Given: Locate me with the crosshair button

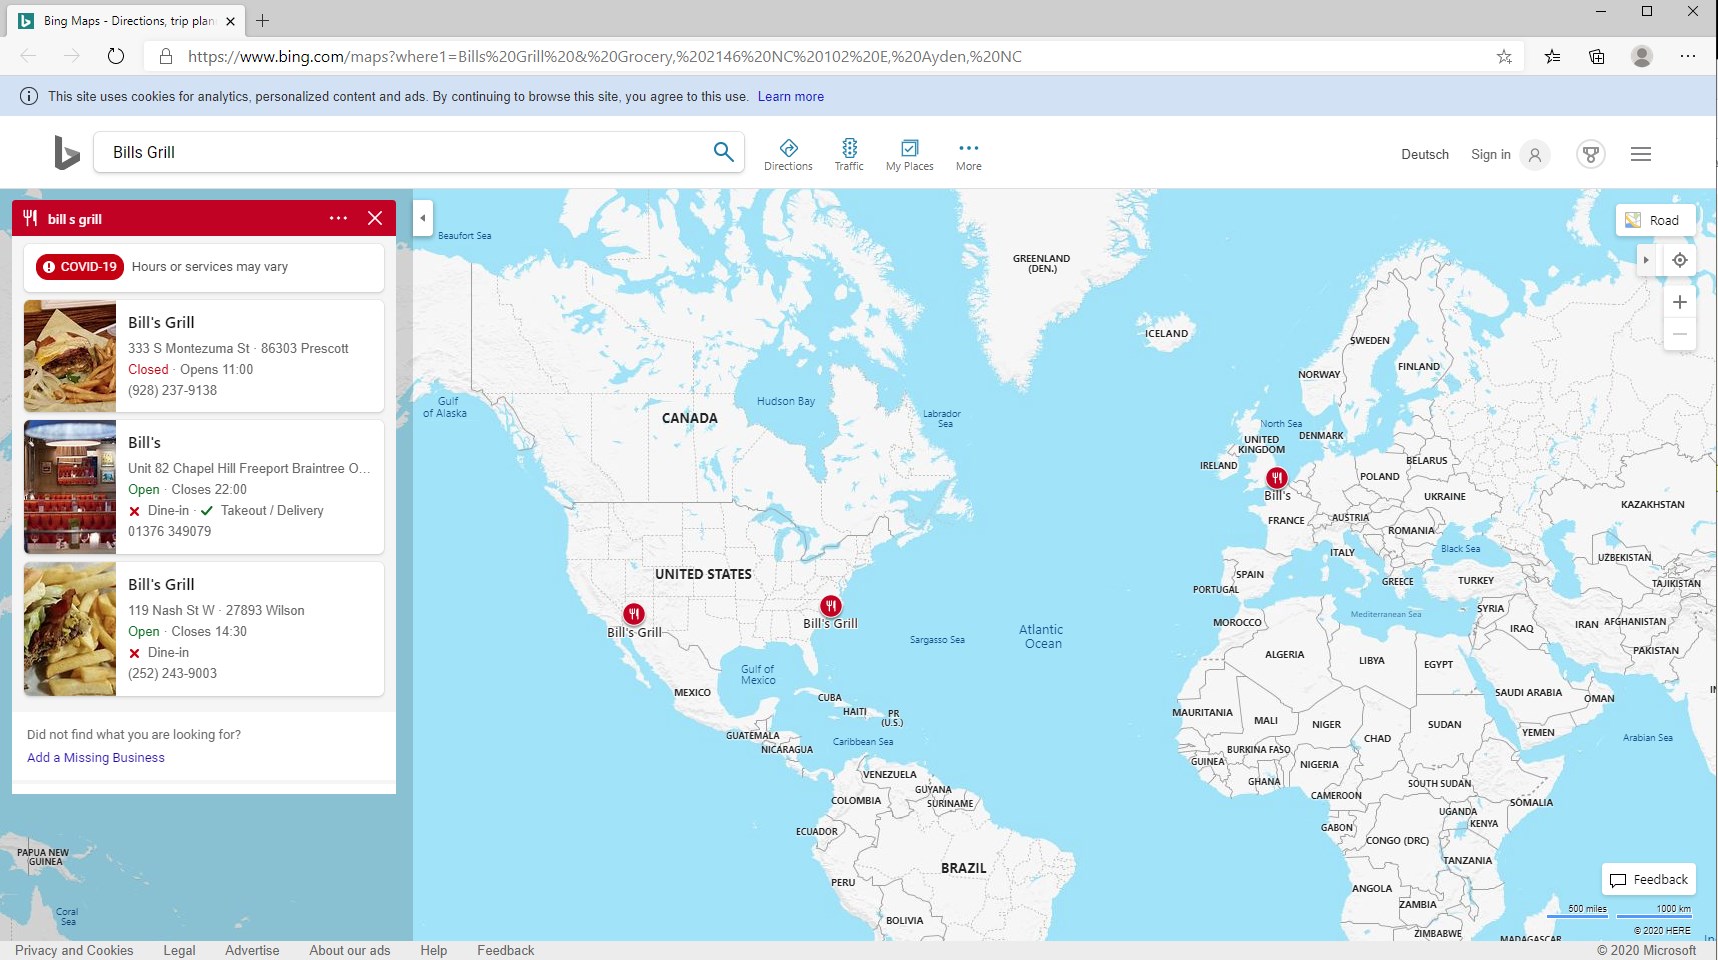Looking at the screenshot, I should [1680, 260].
